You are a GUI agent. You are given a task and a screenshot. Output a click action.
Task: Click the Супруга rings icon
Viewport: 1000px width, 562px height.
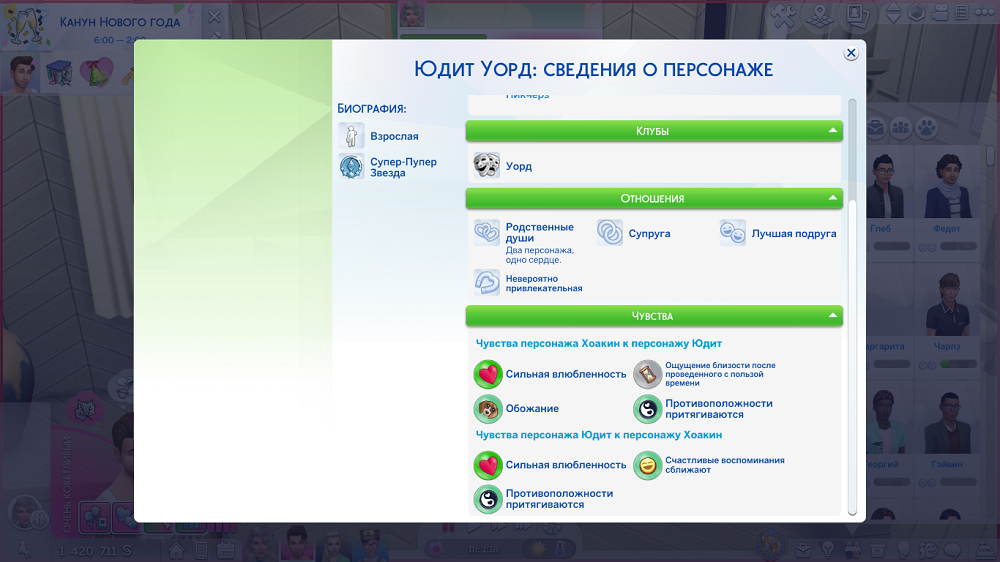(610, 233)
